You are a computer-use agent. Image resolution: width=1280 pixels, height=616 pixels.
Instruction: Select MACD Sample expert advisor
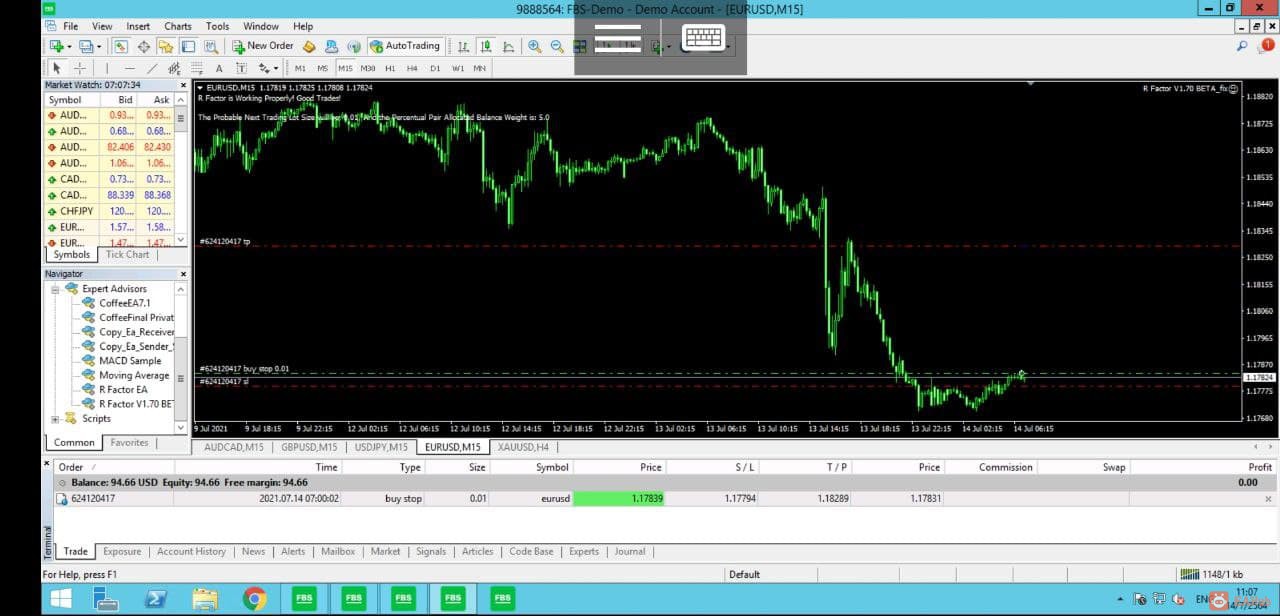(x=129, y=360)
